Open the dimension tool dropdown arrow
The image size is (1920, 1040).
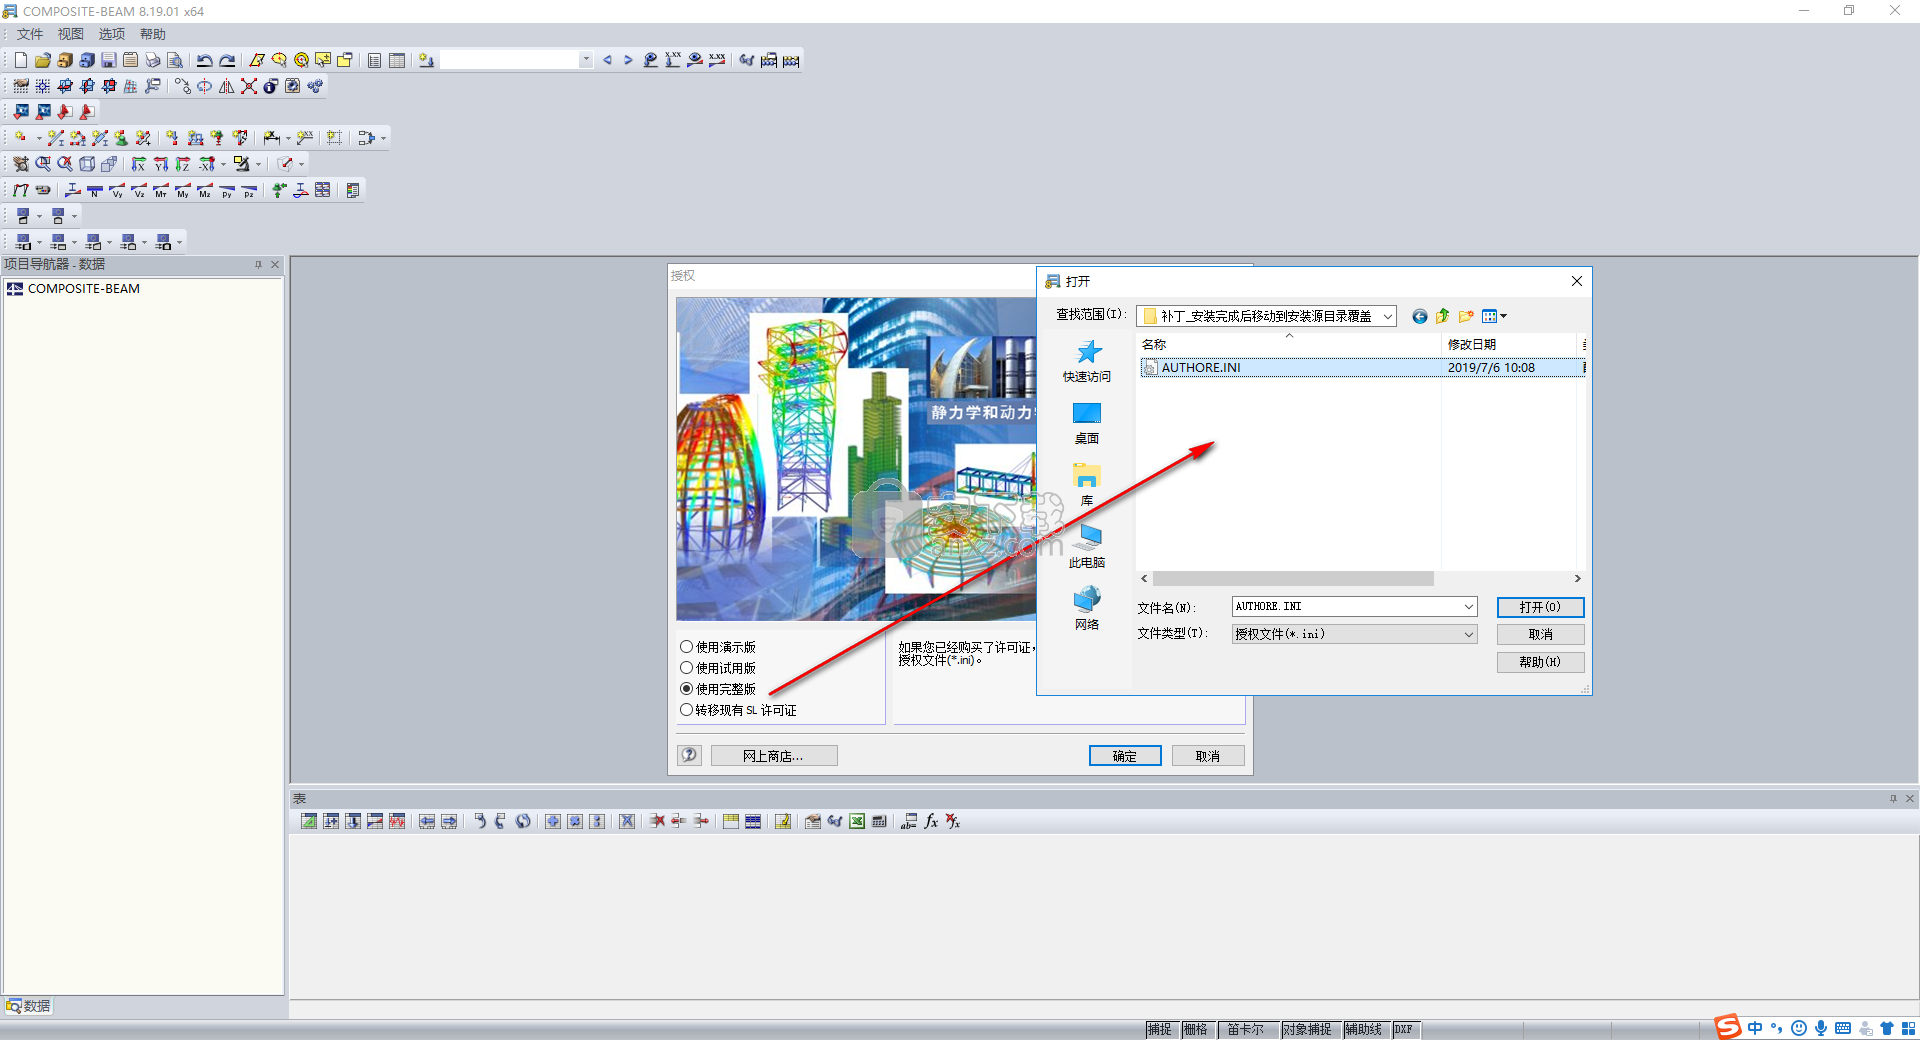pyautogui.click(x=288, y=138)
